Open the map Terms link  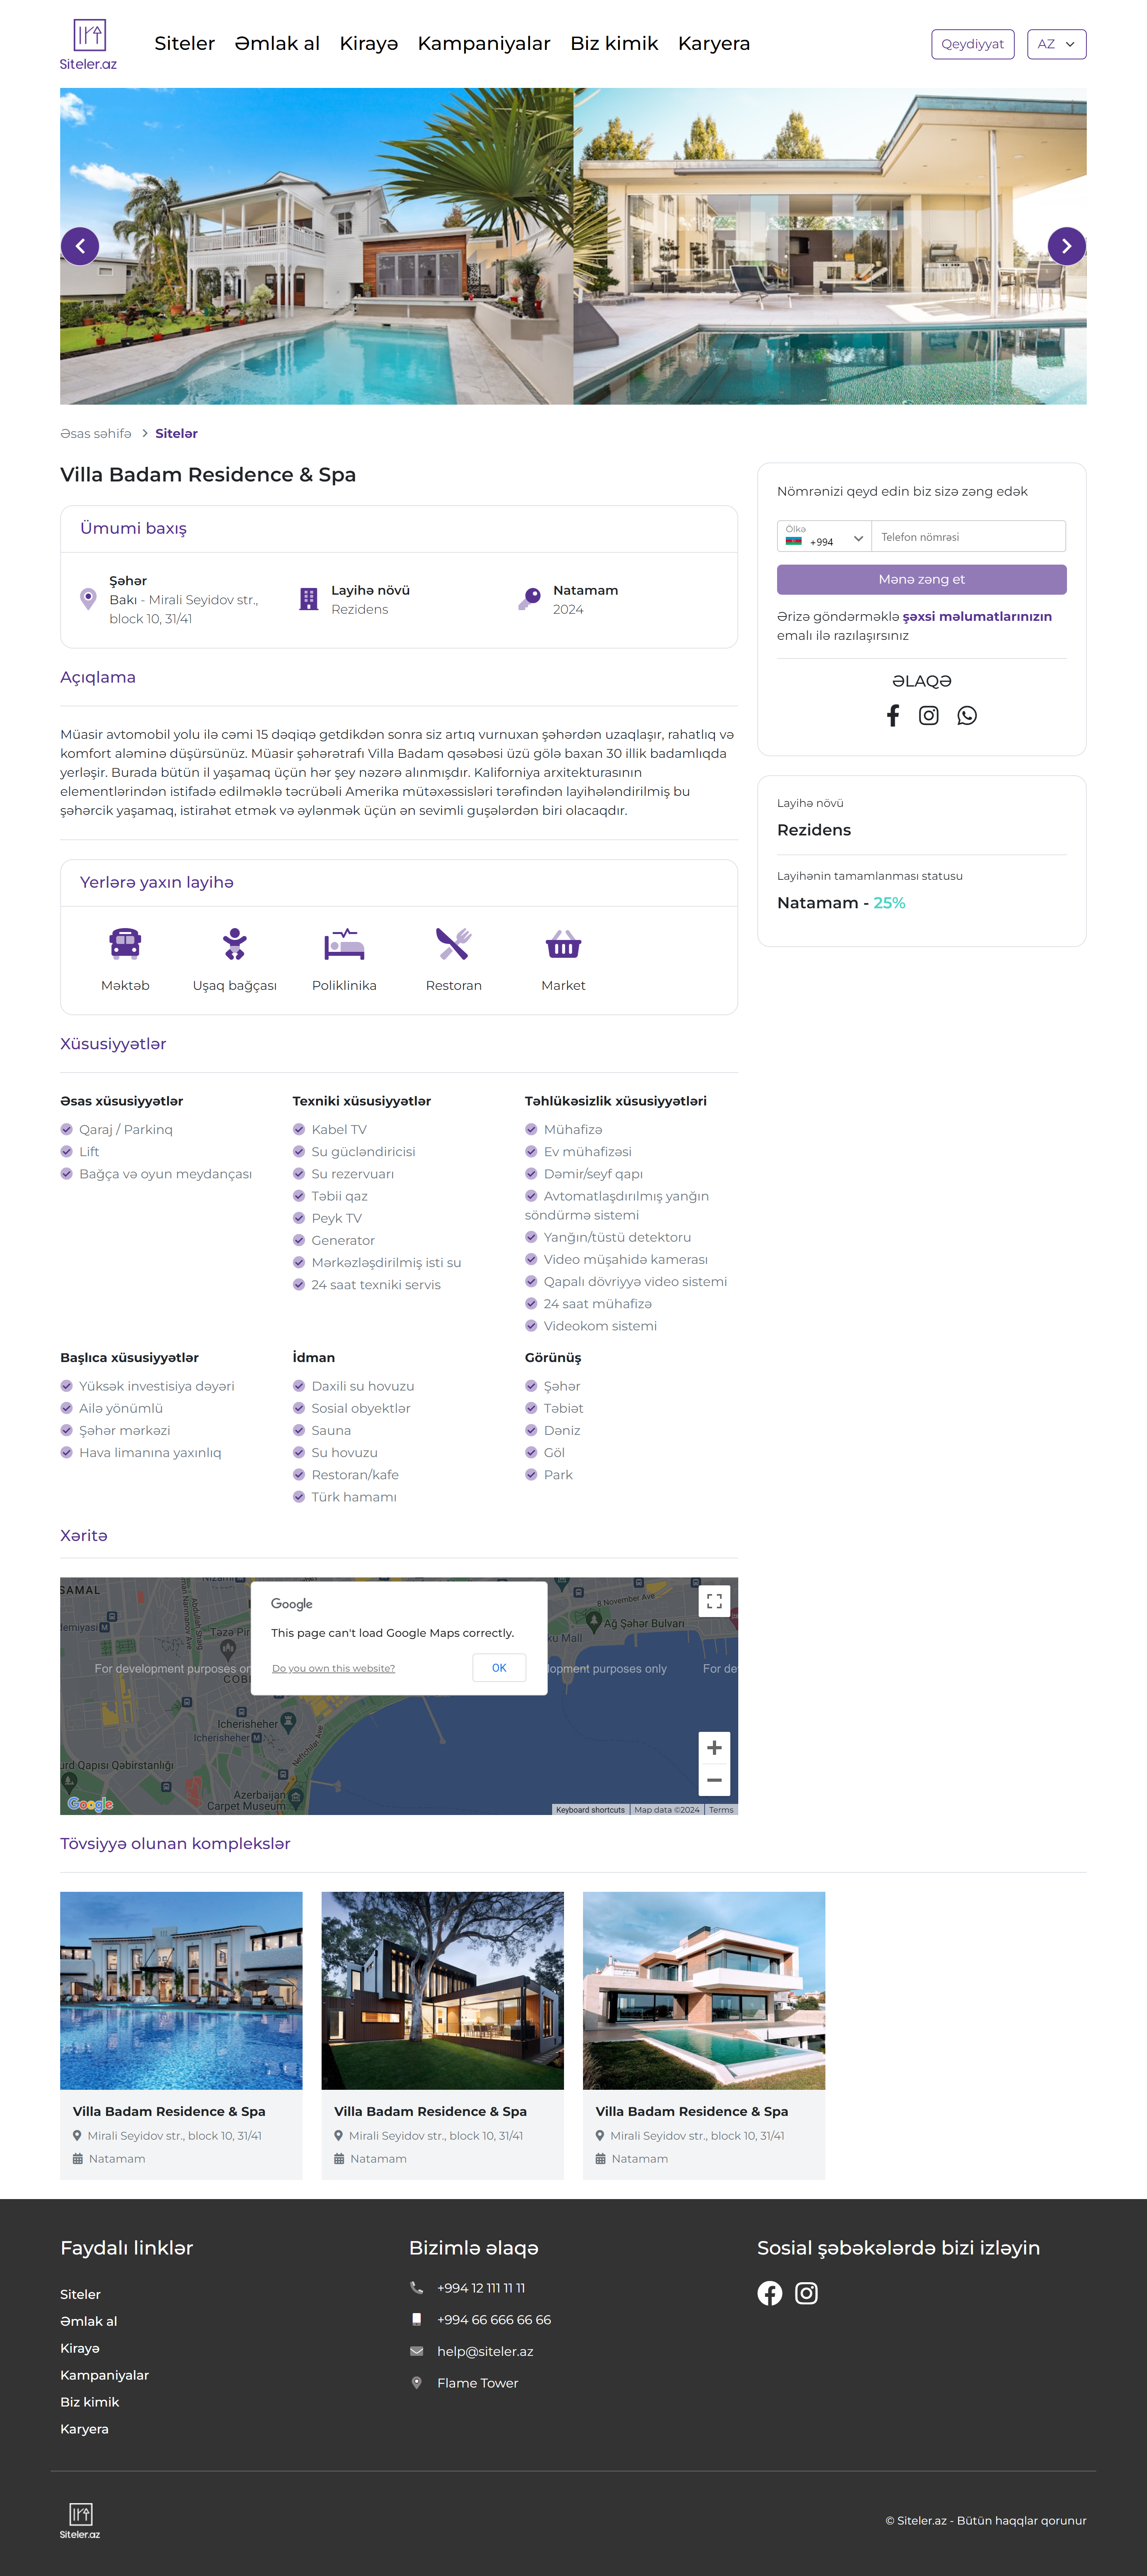721,1809
